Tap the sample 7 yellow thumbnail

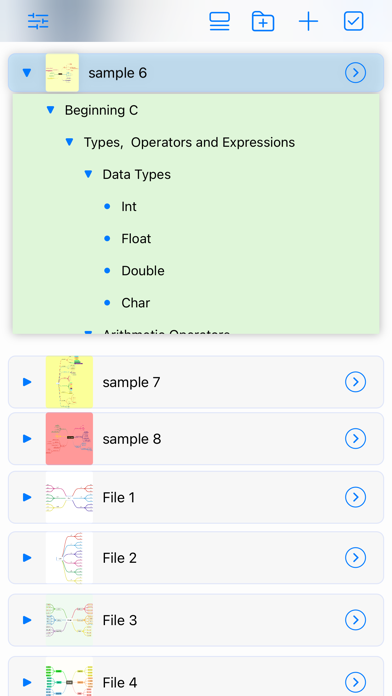69,382
